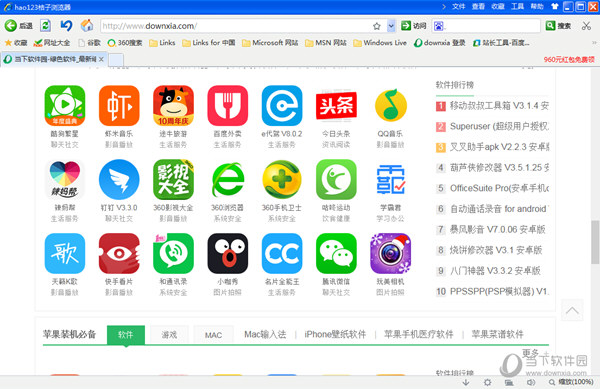600x389 pixels.
Task: Open the 玩美相机 app icon
Action: pyautogui.click(x=390, y=254)
